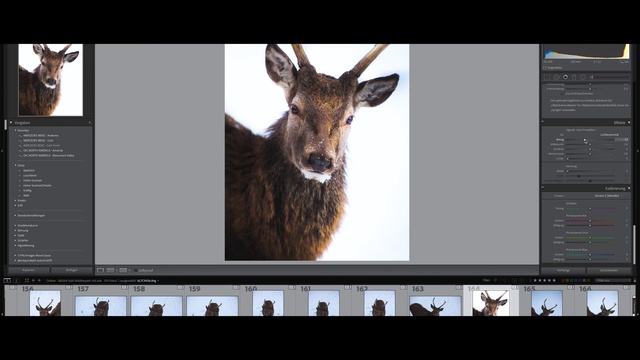The width and height of the screenshot is (640, 360).
Task: Open the Lichterpriorität style dropdown
Action: pyautogui.click(x=611, y=135)
